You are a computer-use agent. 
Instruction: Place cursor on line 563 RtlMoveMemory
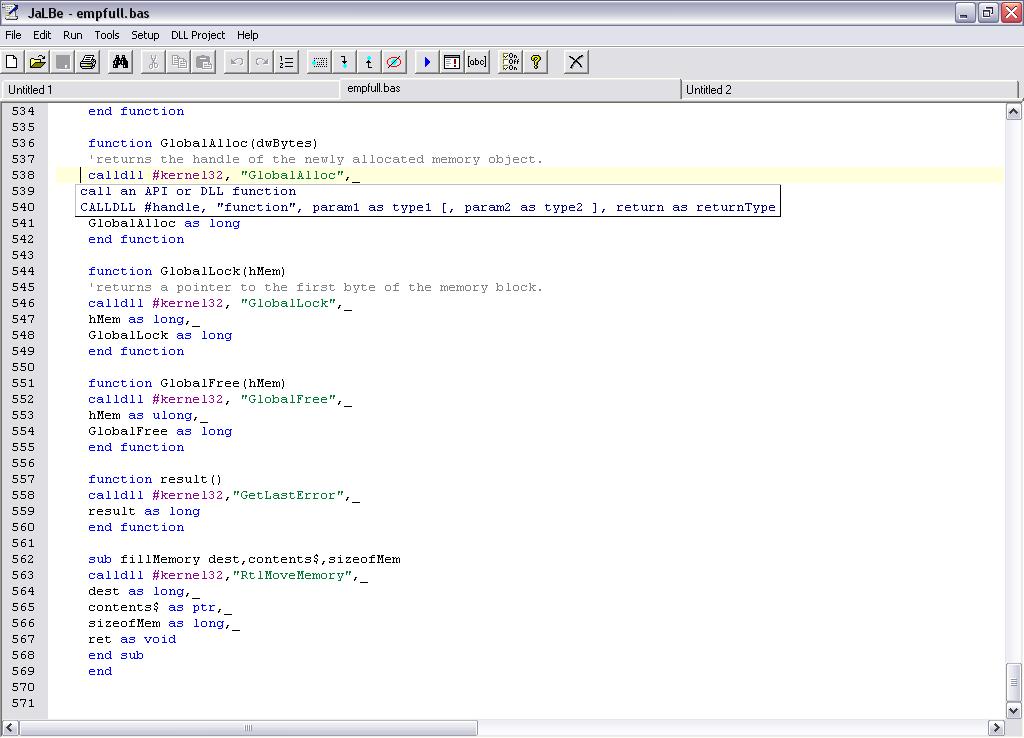point(296,575)
